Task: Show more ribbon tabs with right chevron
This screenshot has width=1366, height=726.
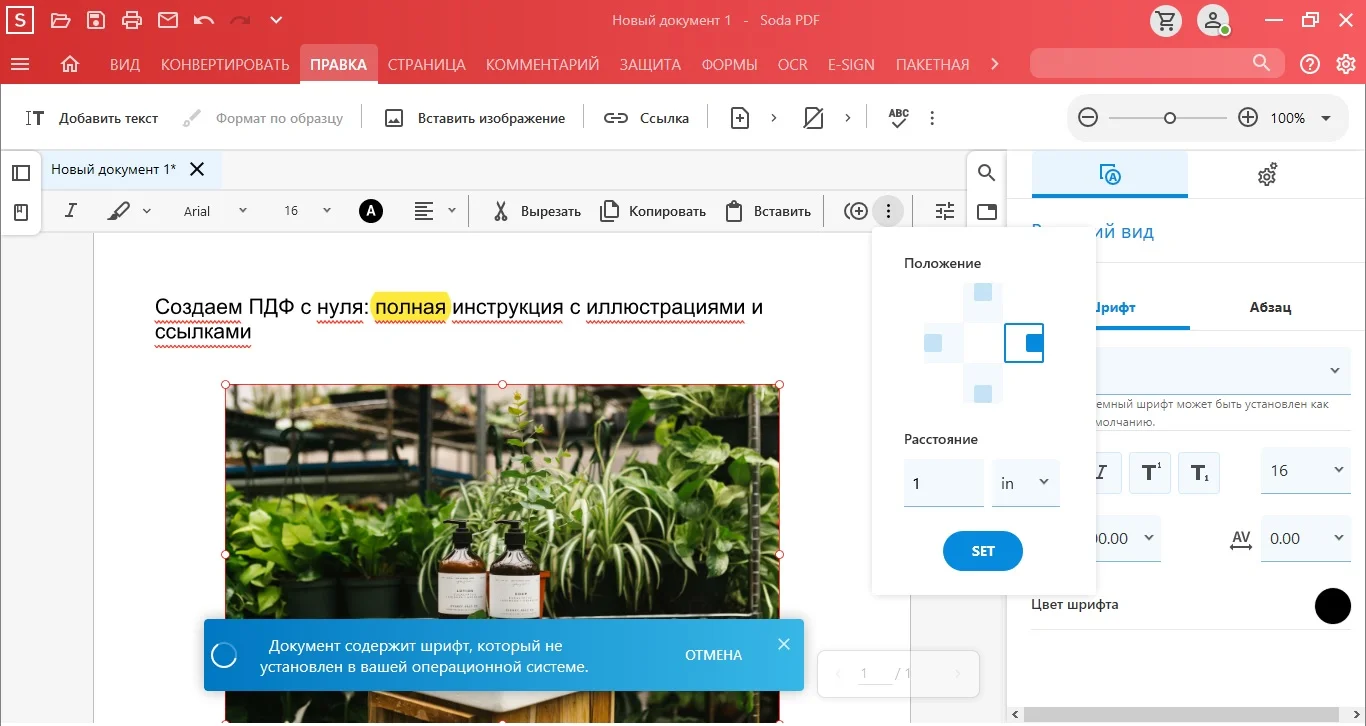Action: pyautogui.click(x=995, y=64)
